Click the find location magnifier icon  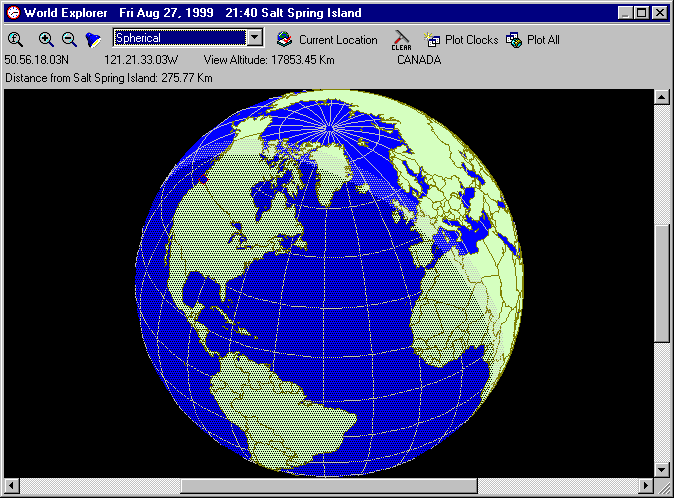coord(15,40)
